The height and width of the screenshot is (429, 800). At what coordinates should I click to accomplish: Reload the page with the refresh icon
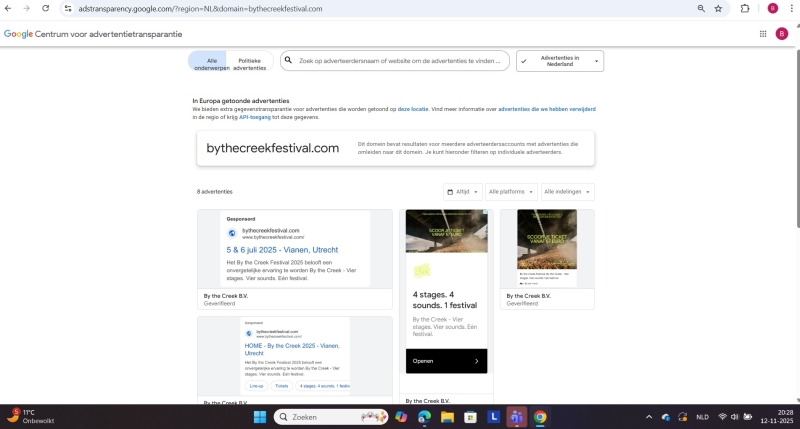(45, 8)
